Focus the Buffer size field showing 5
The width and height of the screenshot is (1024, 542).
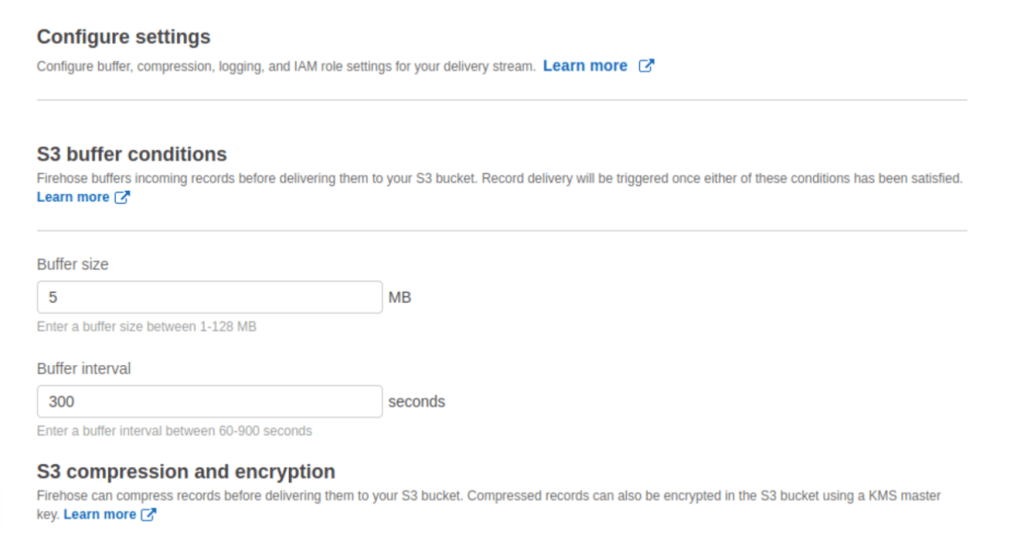[x=210, y=297]
